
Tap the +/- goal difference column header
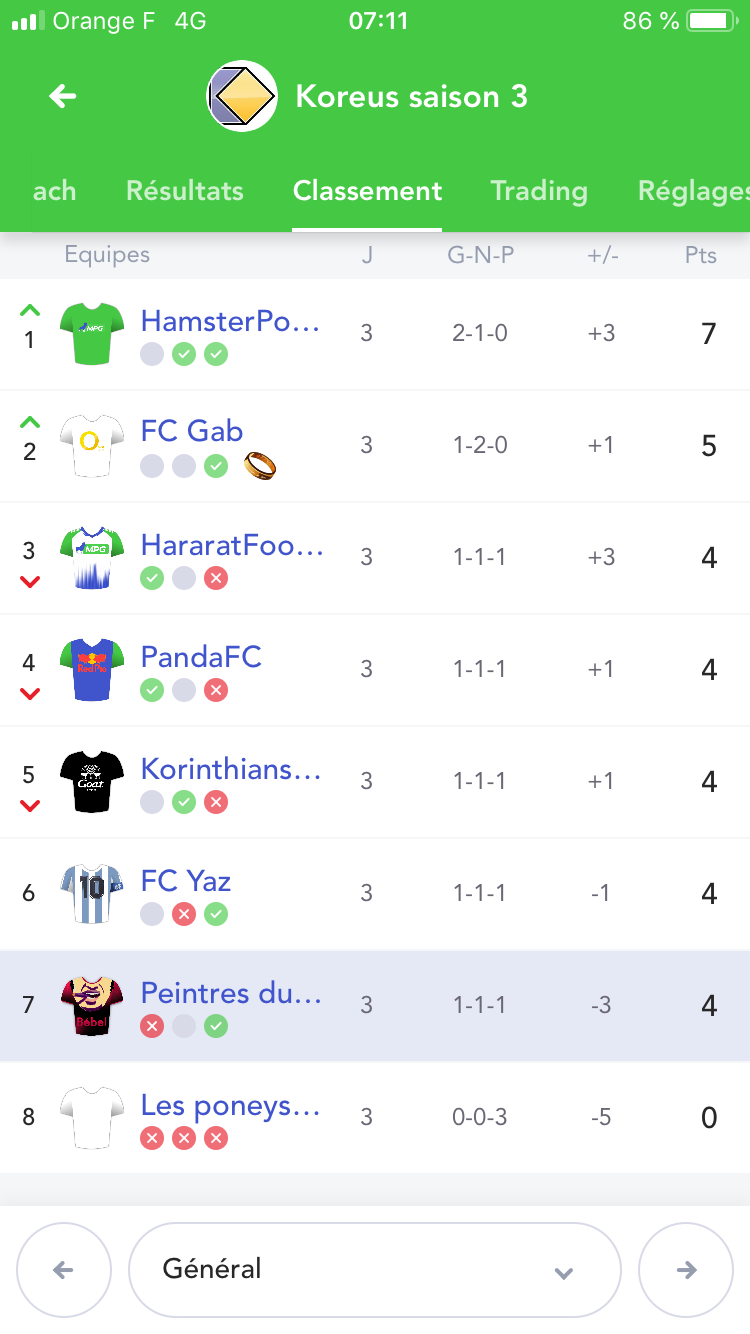coord(602,255)
